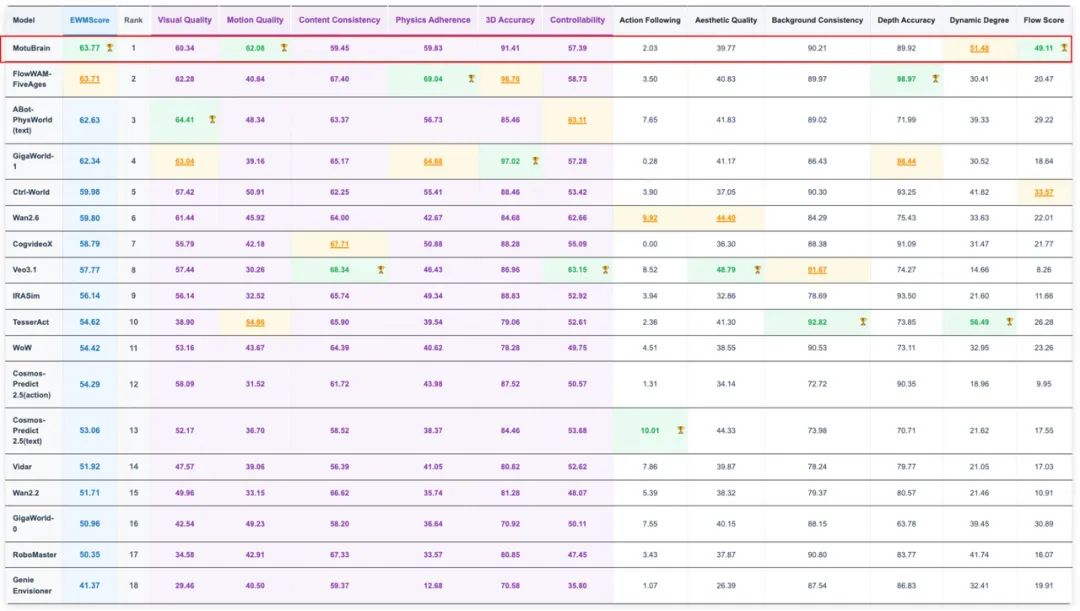The image size is (1080, 611).
Task: Click the trophy beside Veo3.1's 48.79 Aesthetic Quality
Action: coord(758,270)
